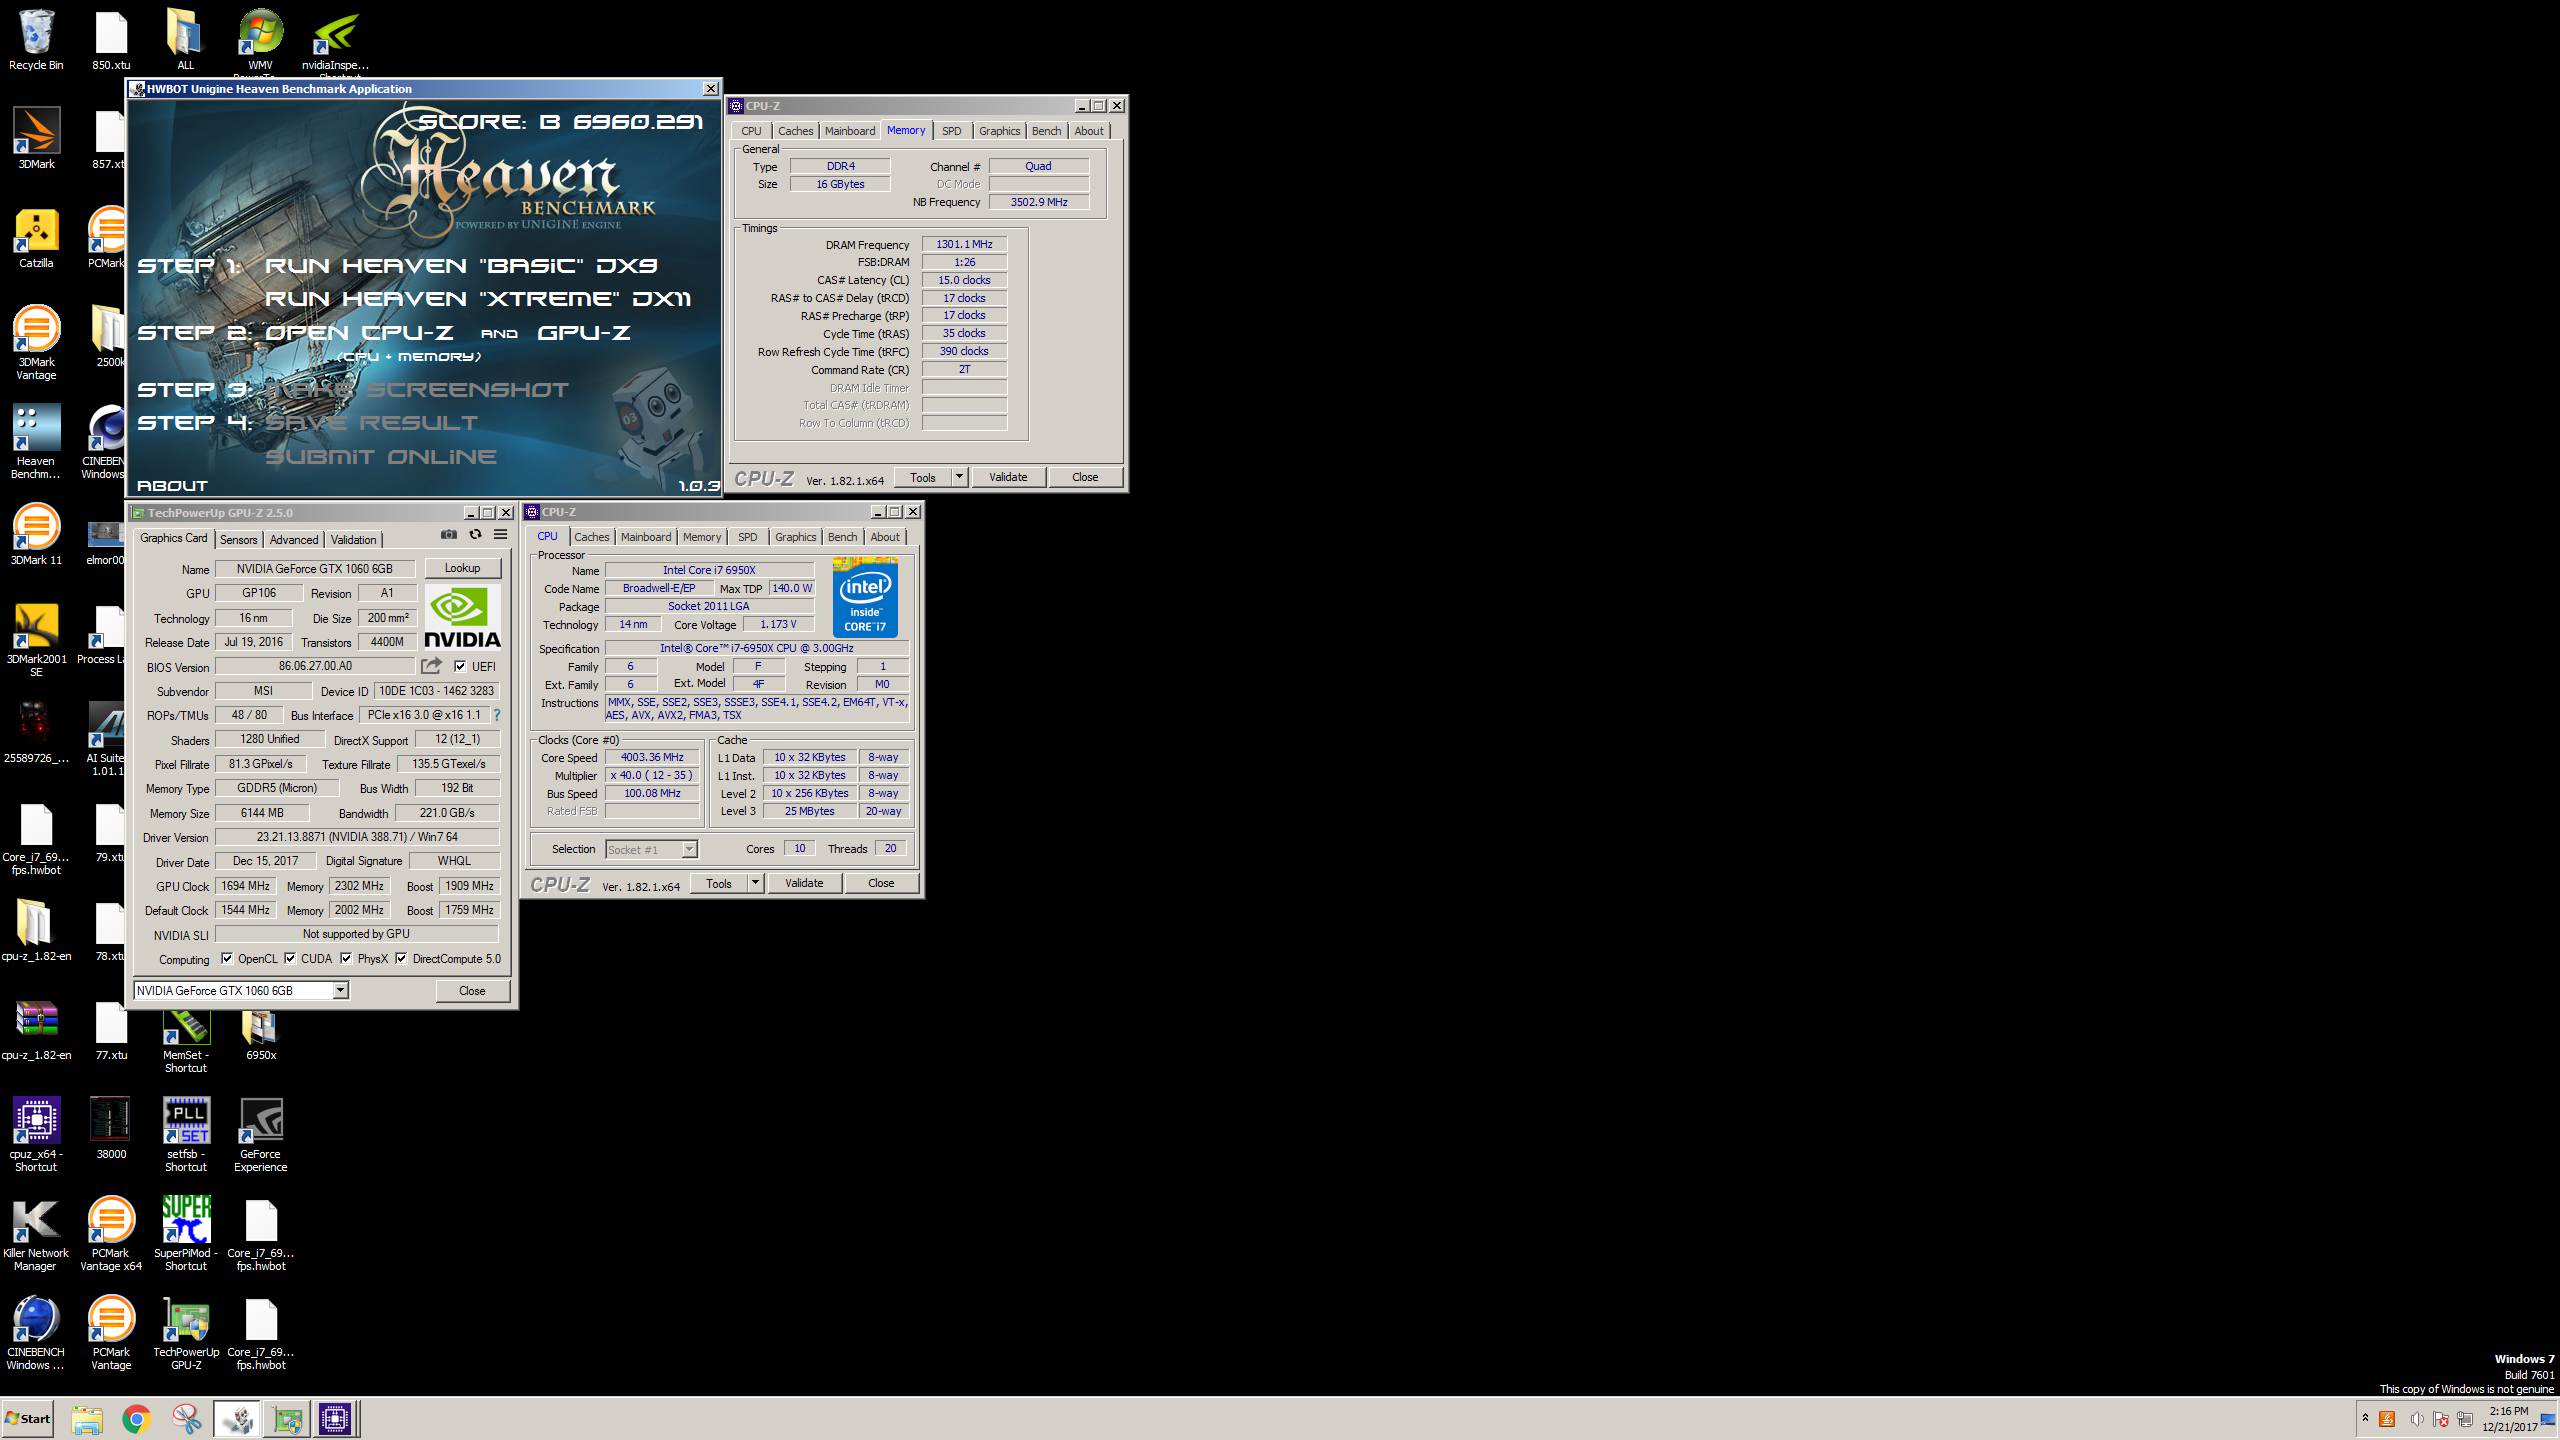Image resolution: width=2560 pixels, height=1440 pixels.
Task: Click the taskbar clock showing 2:16 PM
Action: (x=2509, y=1419)
